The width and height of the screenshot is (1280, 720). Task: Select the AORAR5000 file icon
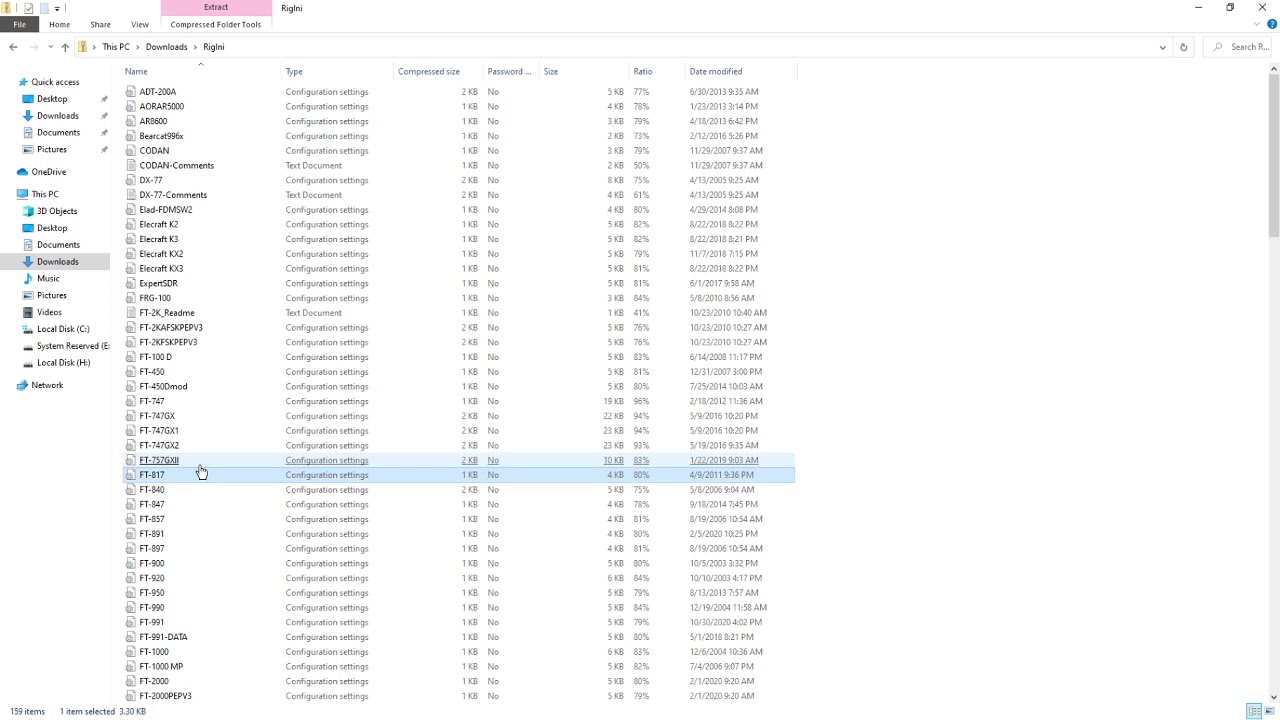click(x=131, y=106)
